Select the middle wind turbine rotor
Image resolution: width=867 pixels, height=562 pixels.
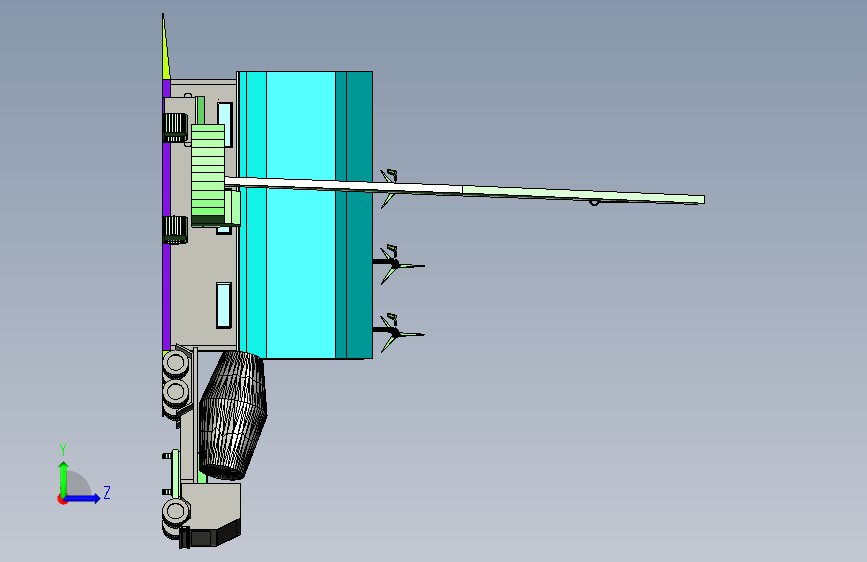394,264
